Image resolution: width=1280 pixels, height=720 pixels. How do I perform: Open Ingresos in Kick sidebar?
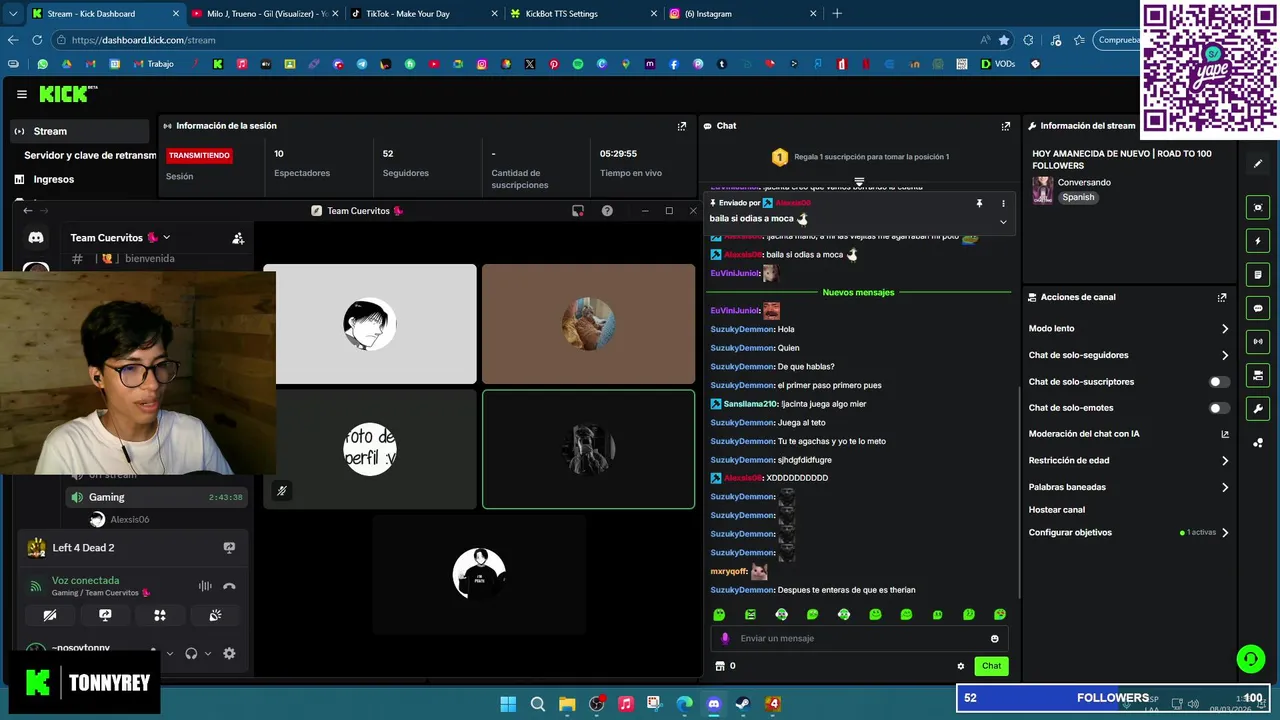[x=54, y=179]
